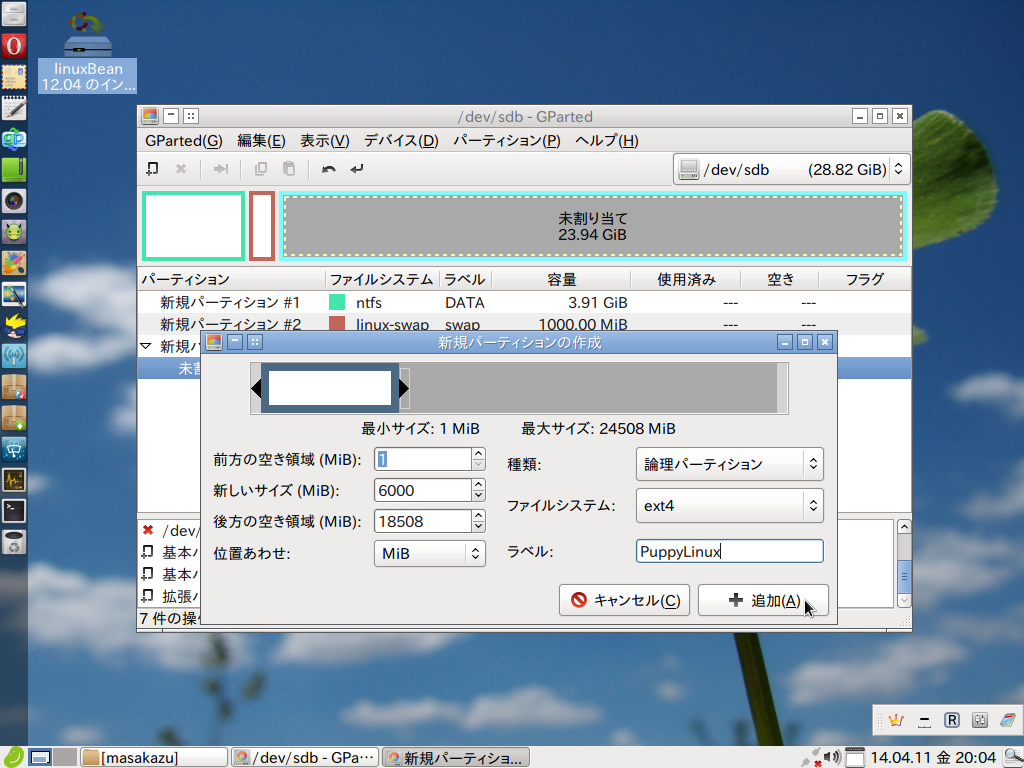Screen dimensions: 1024x768
Task: Click the volume speaker icon in system tray
Action: pyautogui.click(x=831, y=757)
